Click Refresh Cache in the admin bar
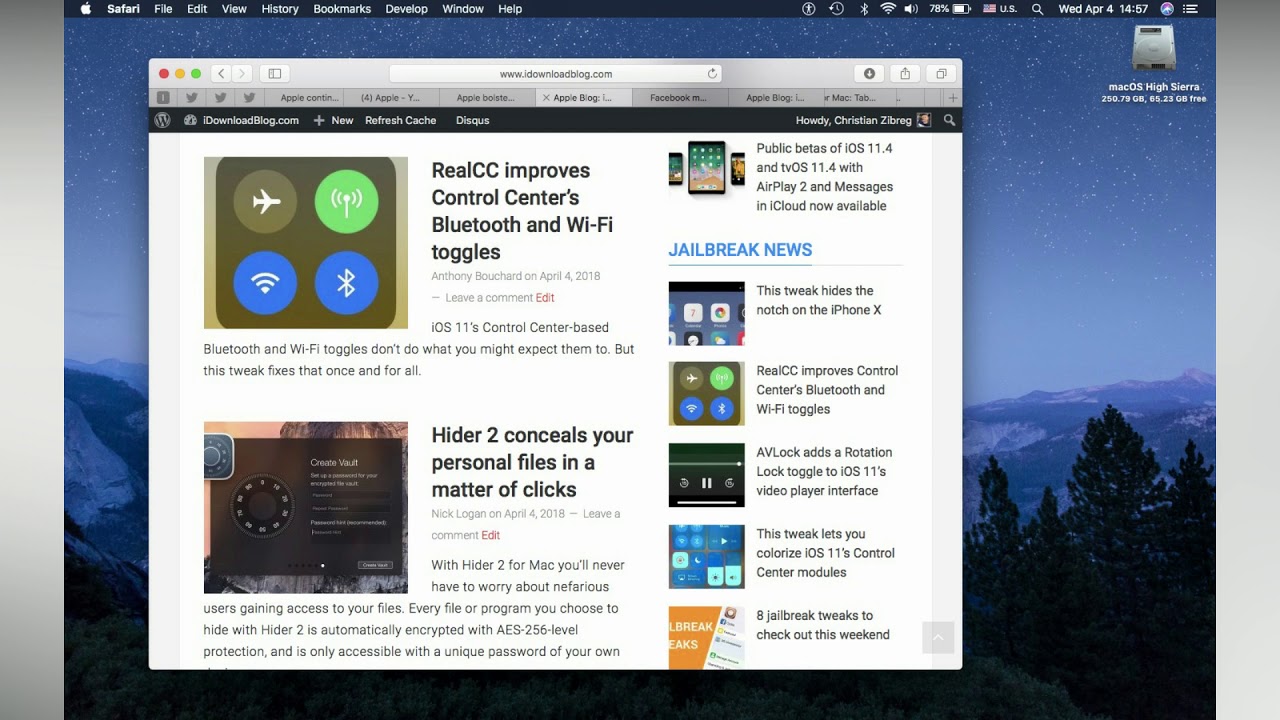 pos(400,120)
